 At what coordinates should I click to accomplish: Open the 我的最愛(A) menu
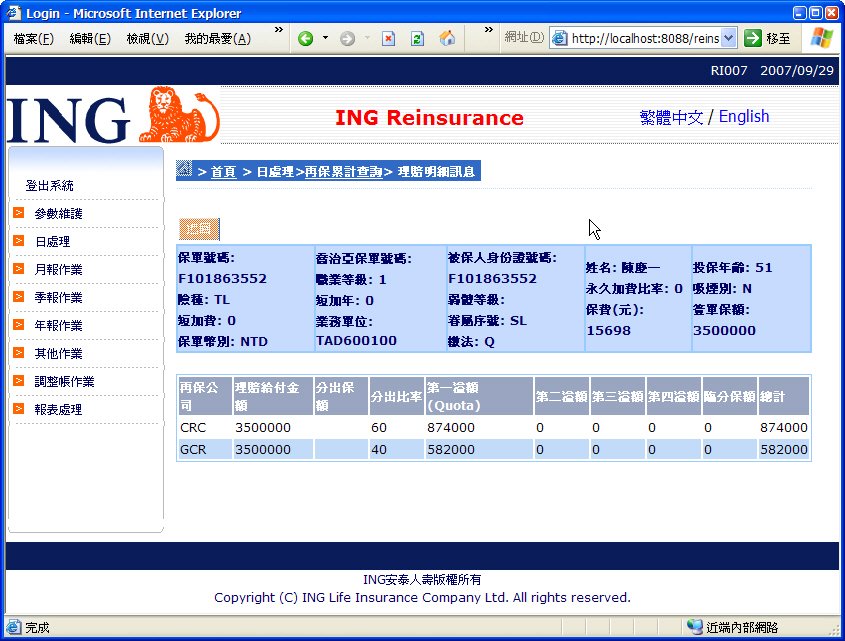[x=218, y=39]
